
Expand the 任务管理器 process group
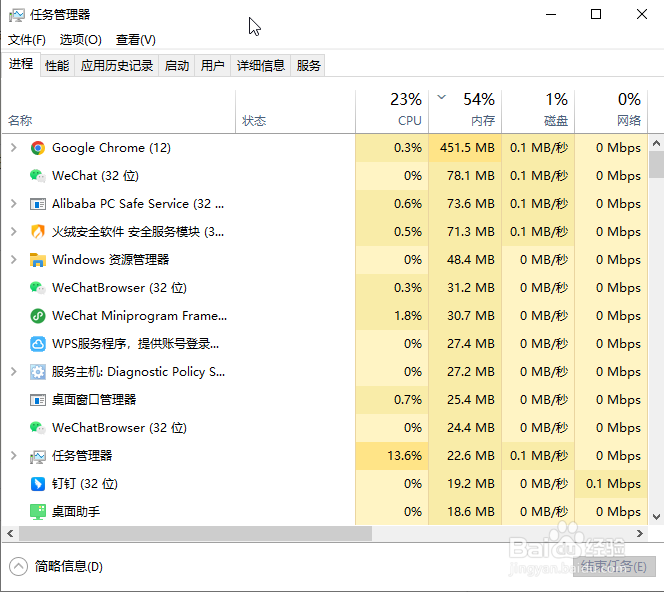13,456
